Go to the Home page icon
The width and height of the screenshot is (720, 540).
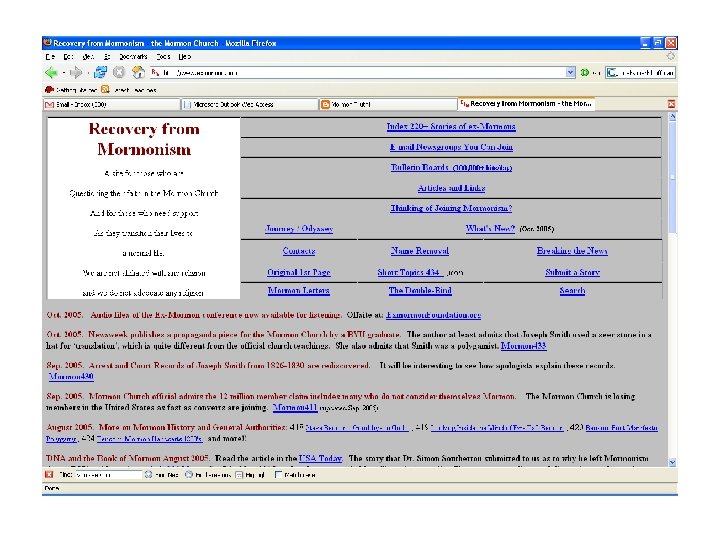(138, 73)
